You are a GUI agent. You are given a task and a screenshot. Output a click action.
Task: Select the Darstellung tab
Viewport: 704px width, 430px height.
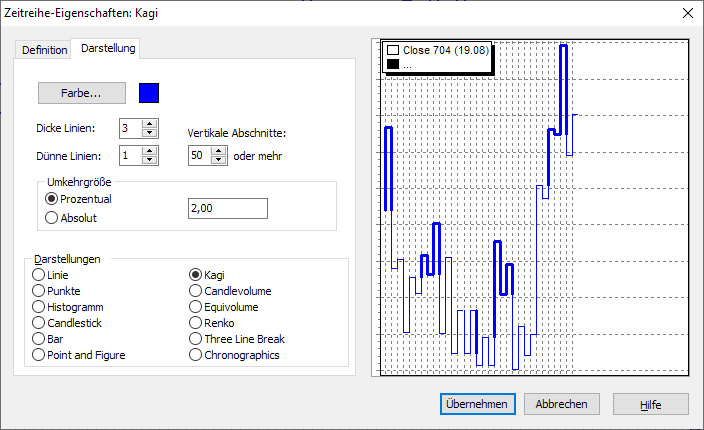(x=109, y=48)
